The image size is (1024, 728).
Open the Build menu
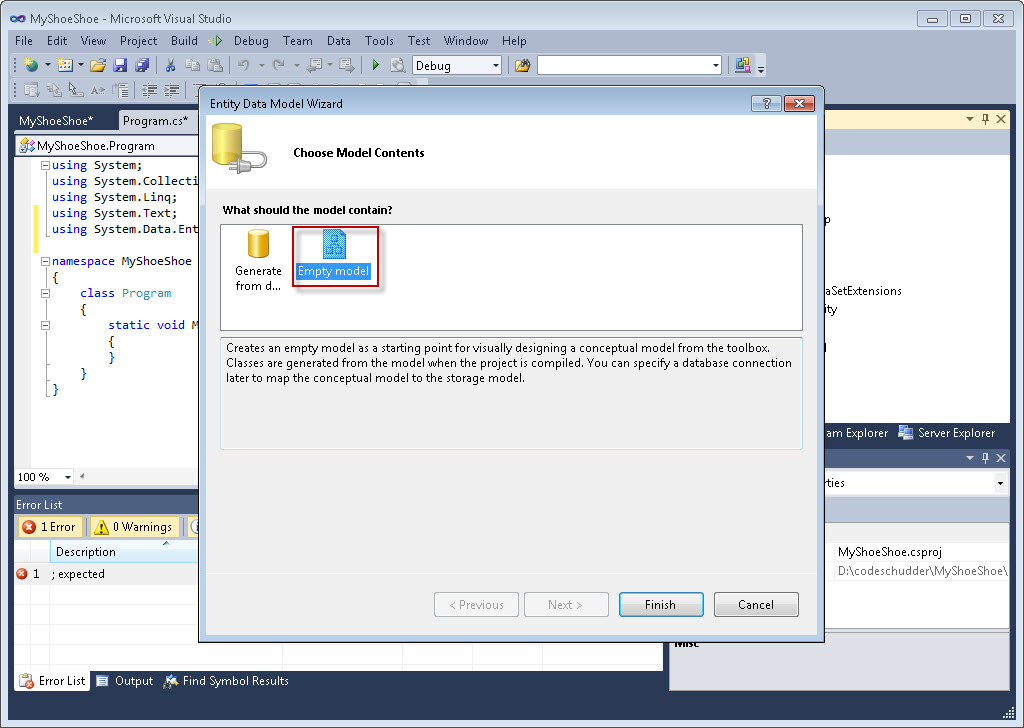tap(184, 40)
